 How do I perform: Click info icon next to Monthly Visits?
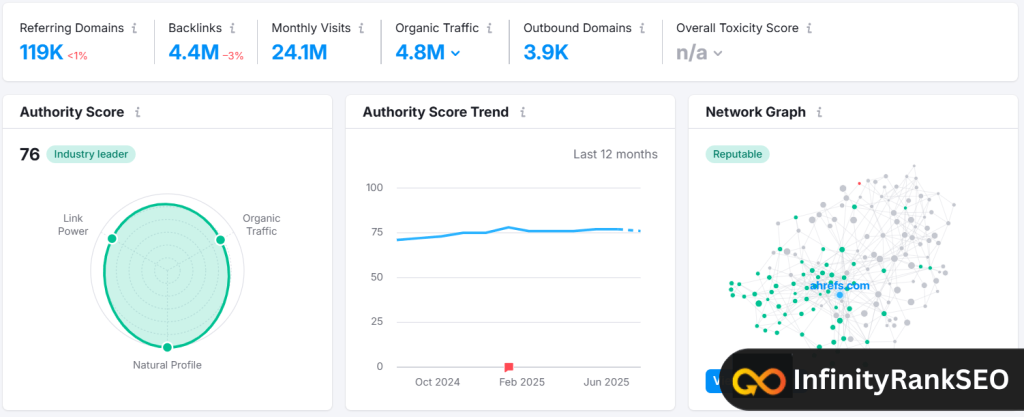(x=361, y=28)
